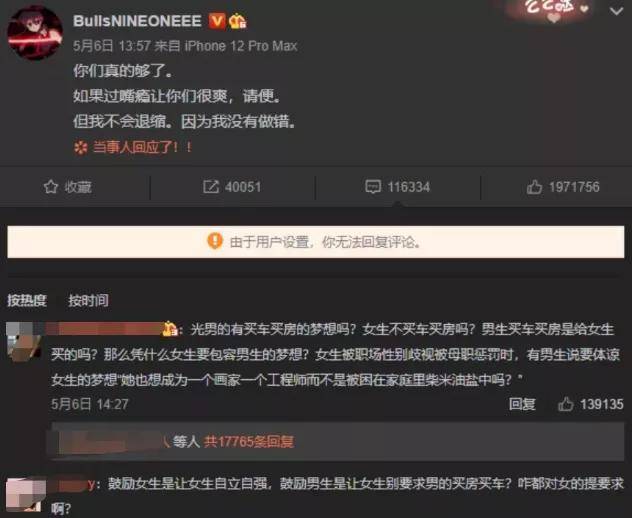
Task: Open comments via speech bubble icon 116334
Action: [x=373, y=187]
